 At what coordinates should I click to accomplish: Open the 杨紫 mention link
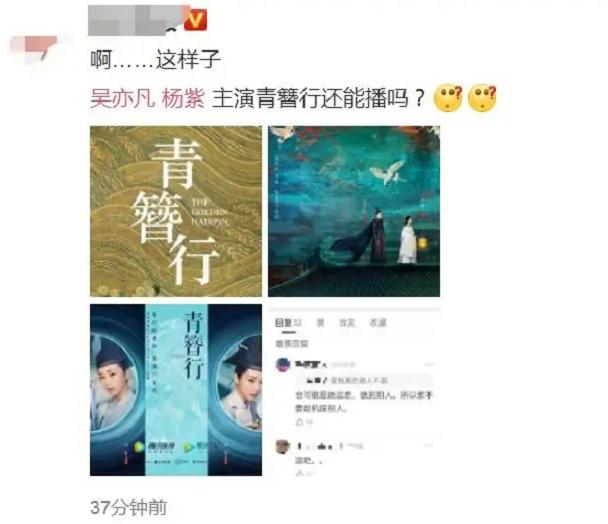click(x=183, y=98)
